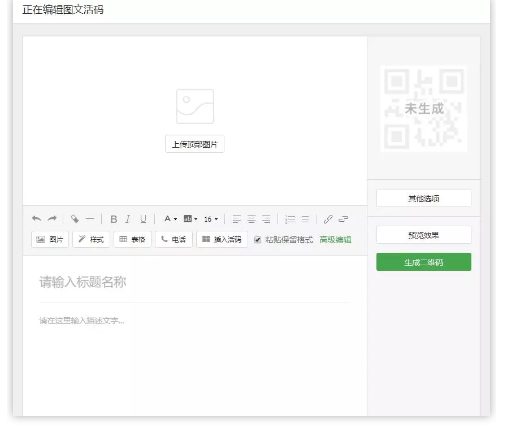Image resolution: width=505 pixels, height=427 pixels.
Task: Align text to the right
Action: pyautogui.click(x=266, y=219)
